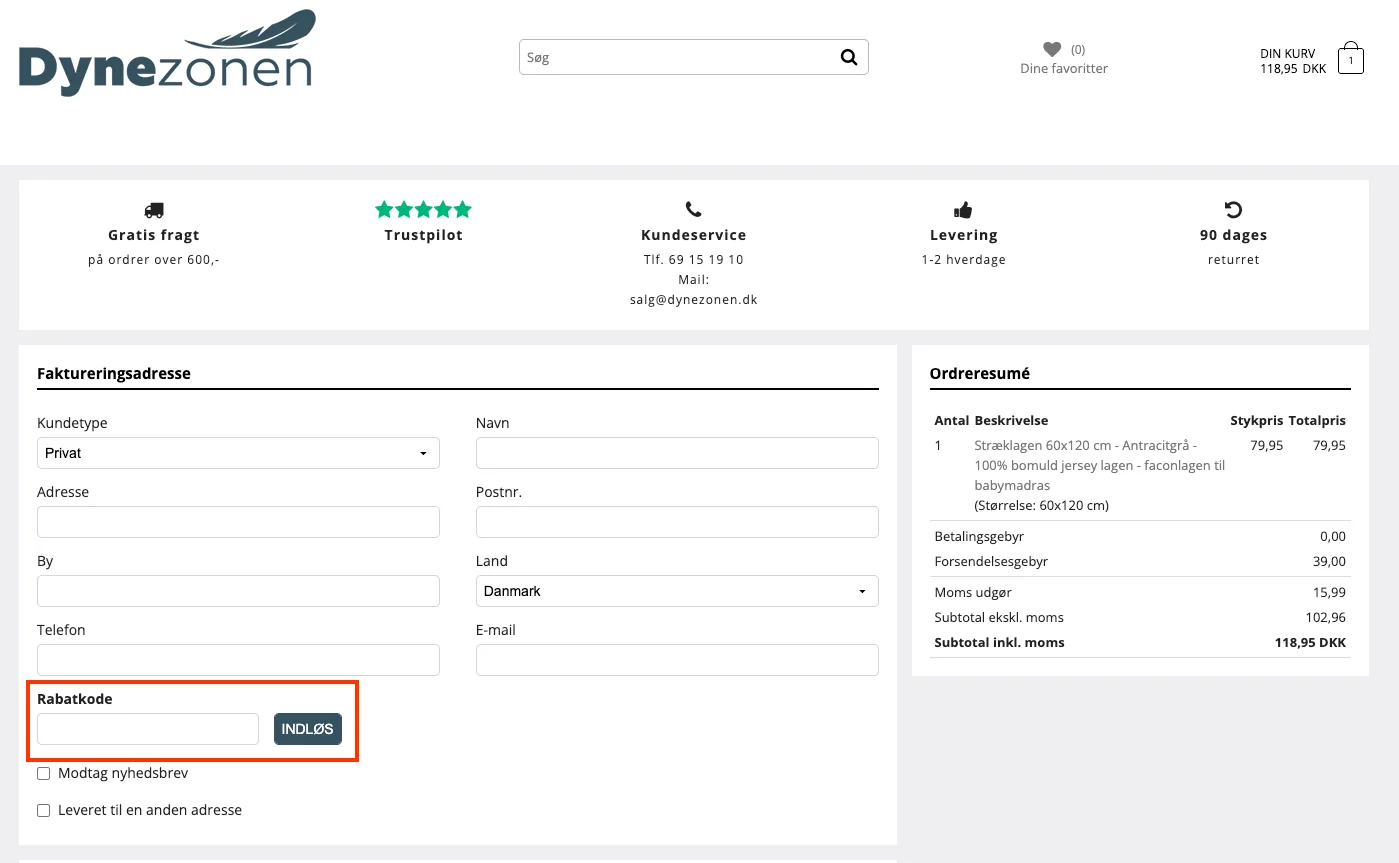Image resolution: width=1399 pixels, height=863 pixels.
Task: Click the Trustpilot green stars
Action: coord(423,210)
